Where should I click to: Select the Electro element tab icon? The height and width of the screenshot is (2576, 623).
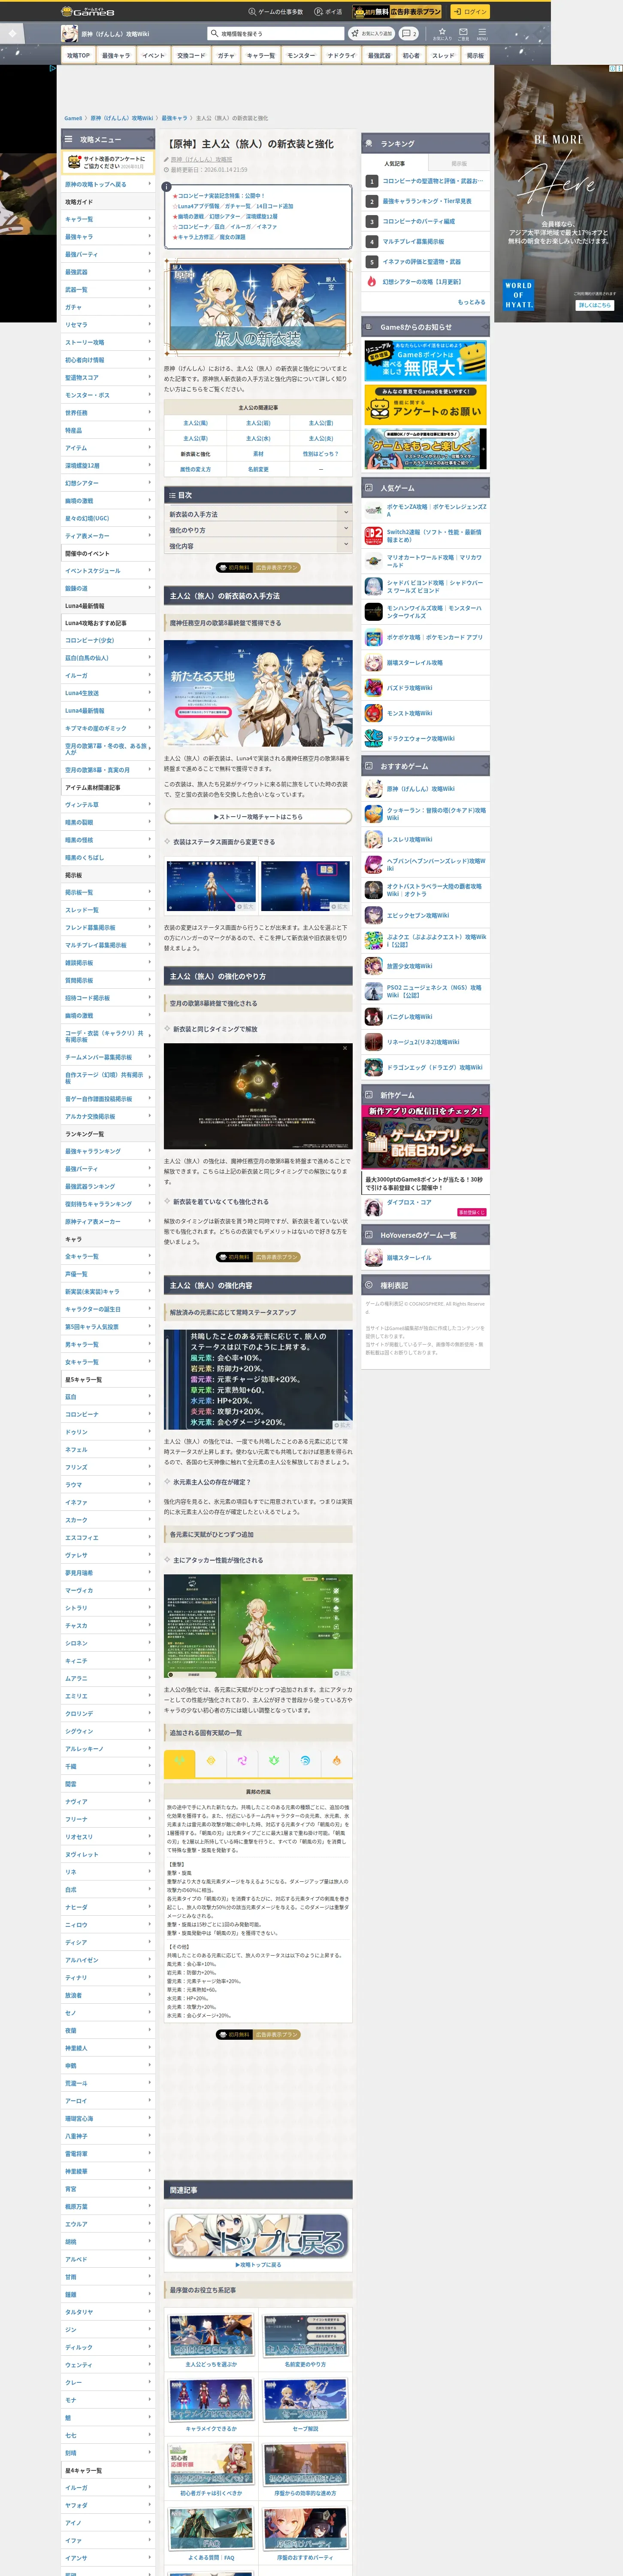coord(242,1761)
